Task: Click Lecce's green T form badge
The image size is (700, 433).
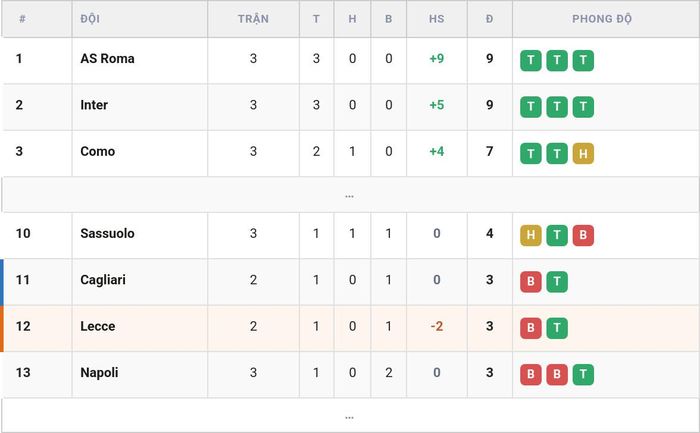Action: tap(557, 328)
